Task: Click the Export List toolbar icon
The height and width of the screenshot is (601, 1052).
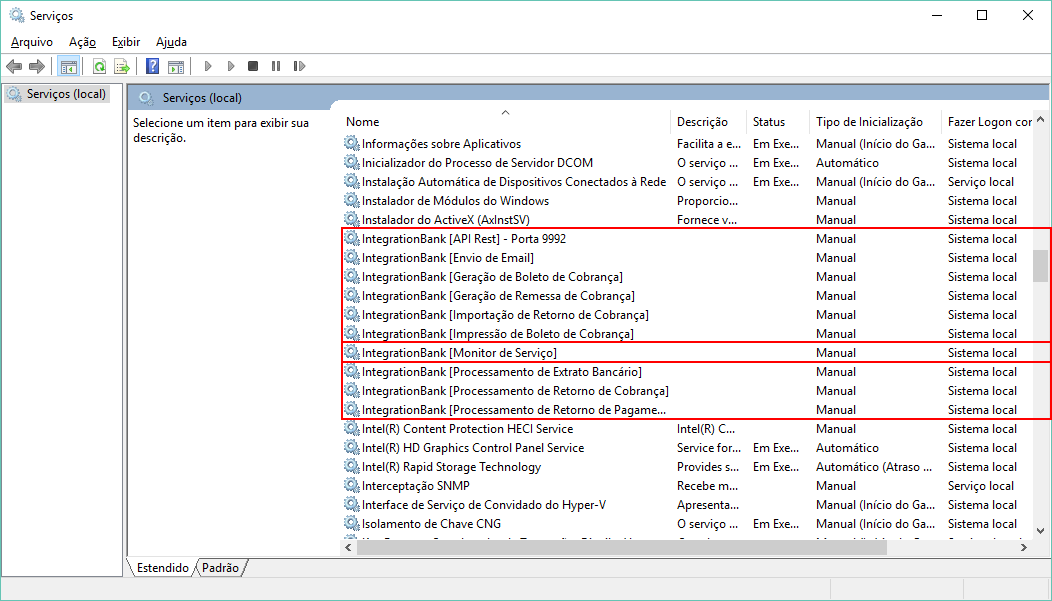Action: [x=121, y=66]
